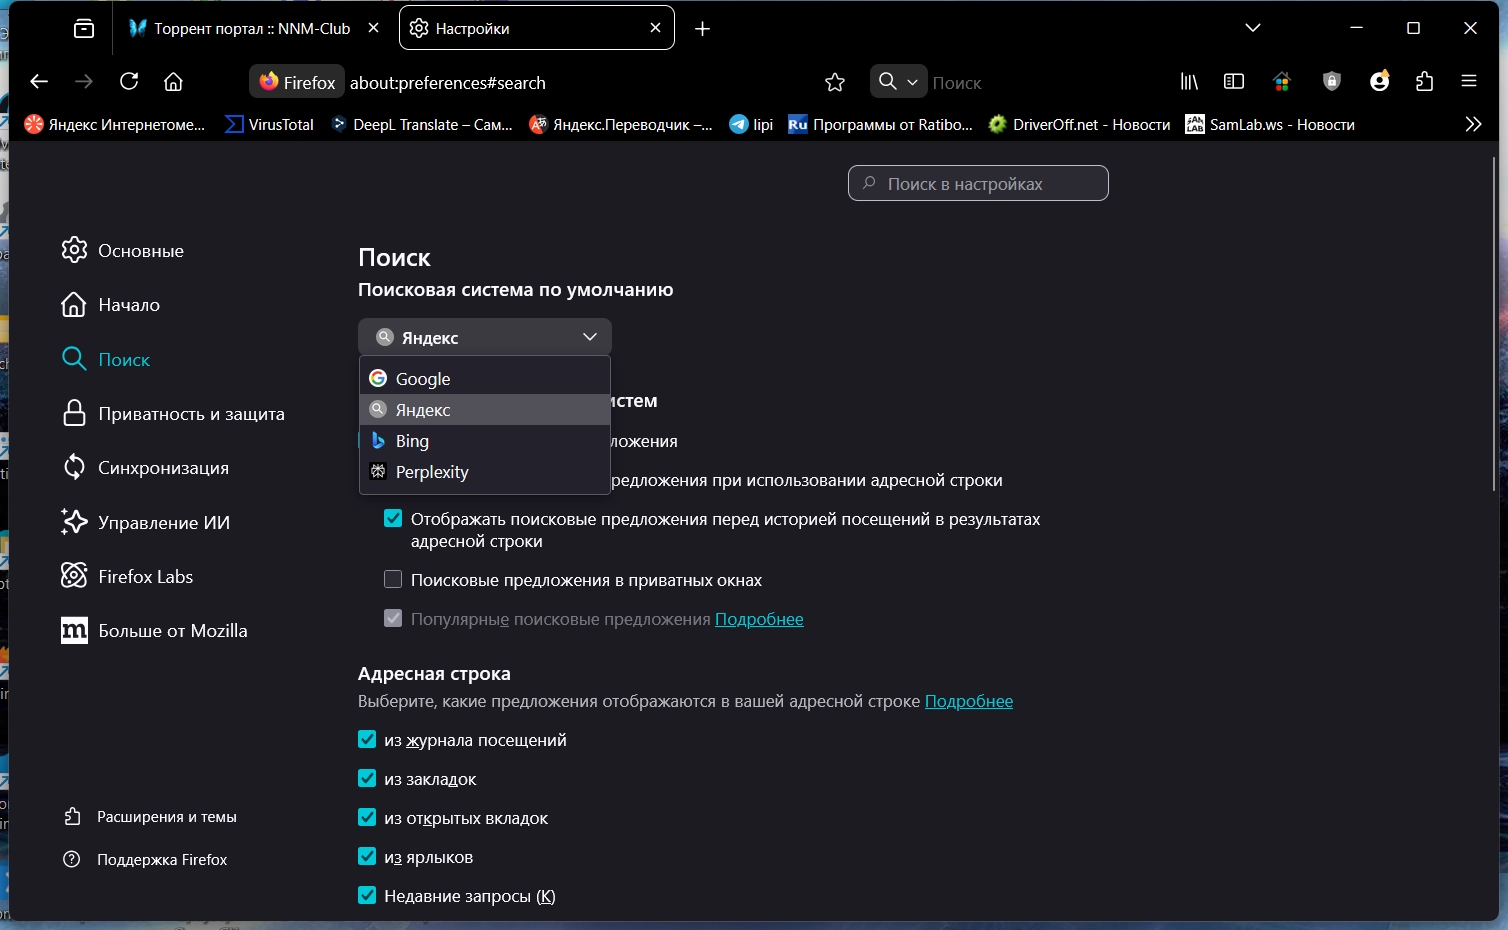The width and height of the screenshot is (1508, 930).
Task: Enable search suggestions in private windows
Action: click(393, 580)
